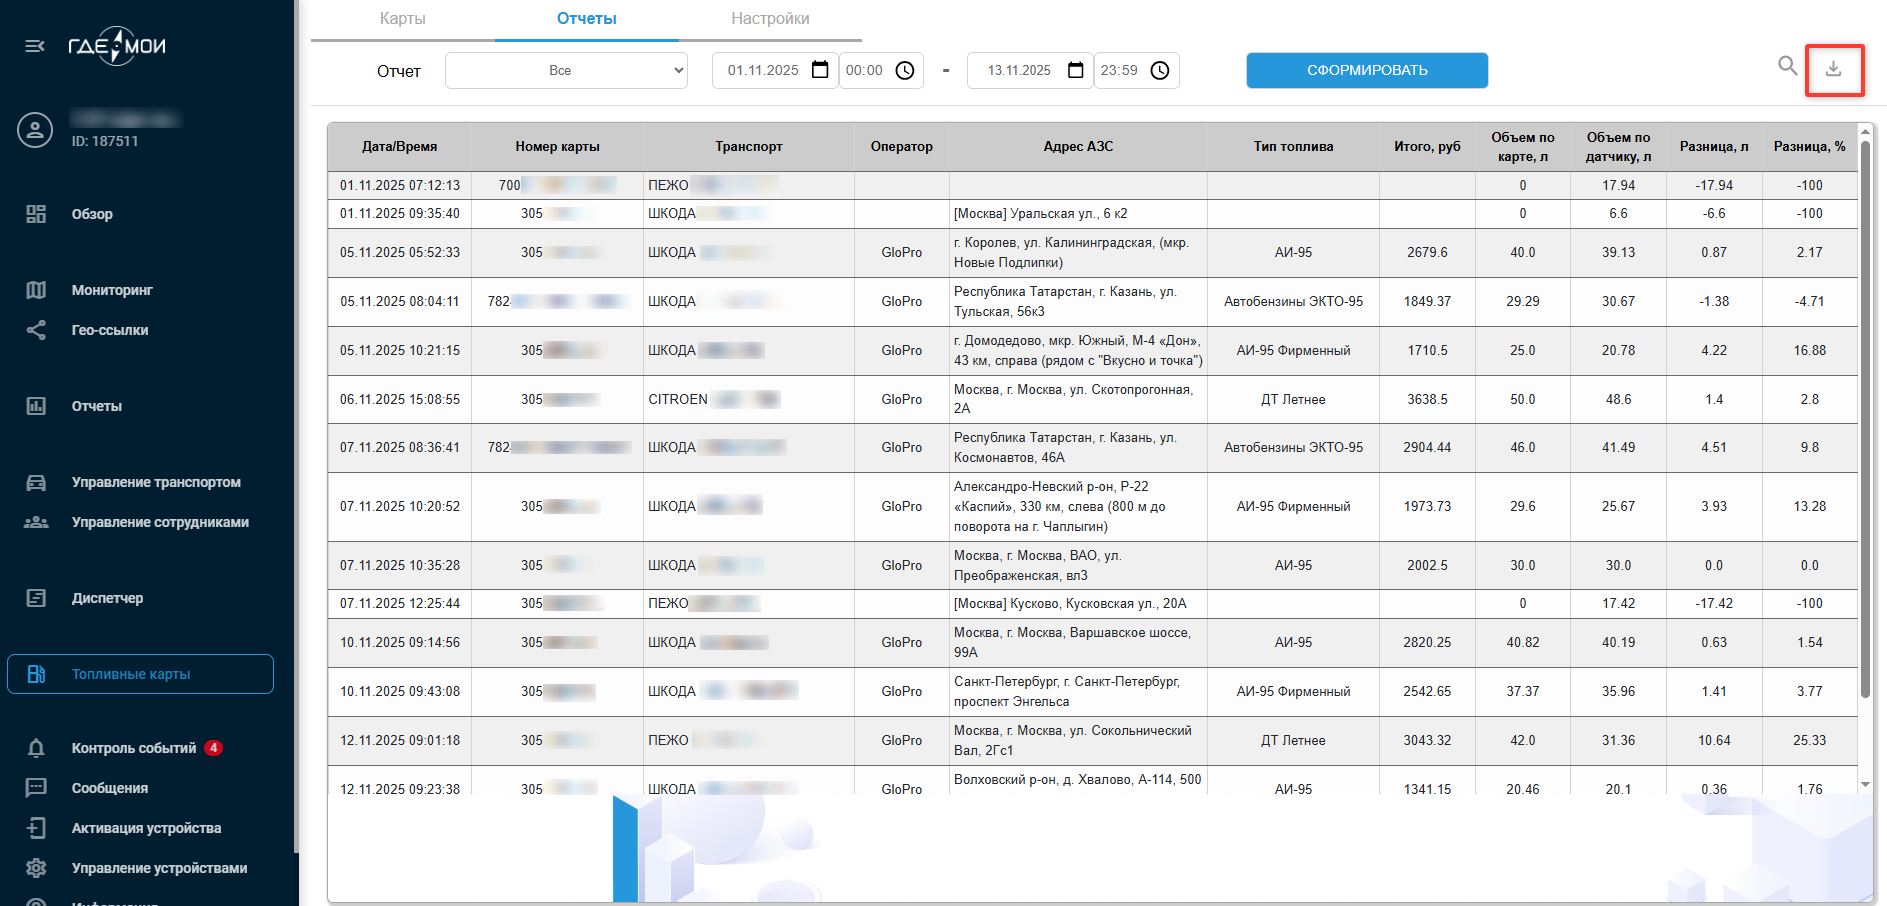This screenshot has width=1887, height=906.
Task: Open Мониторинг in the sidebar
Action: click(112, 290)
